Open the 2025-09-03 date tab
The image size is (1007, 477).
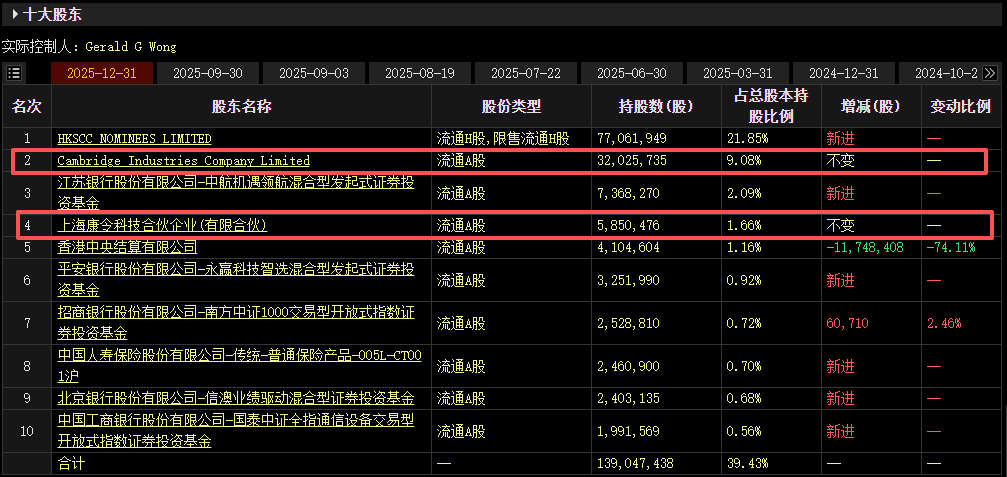pos(313,73)
